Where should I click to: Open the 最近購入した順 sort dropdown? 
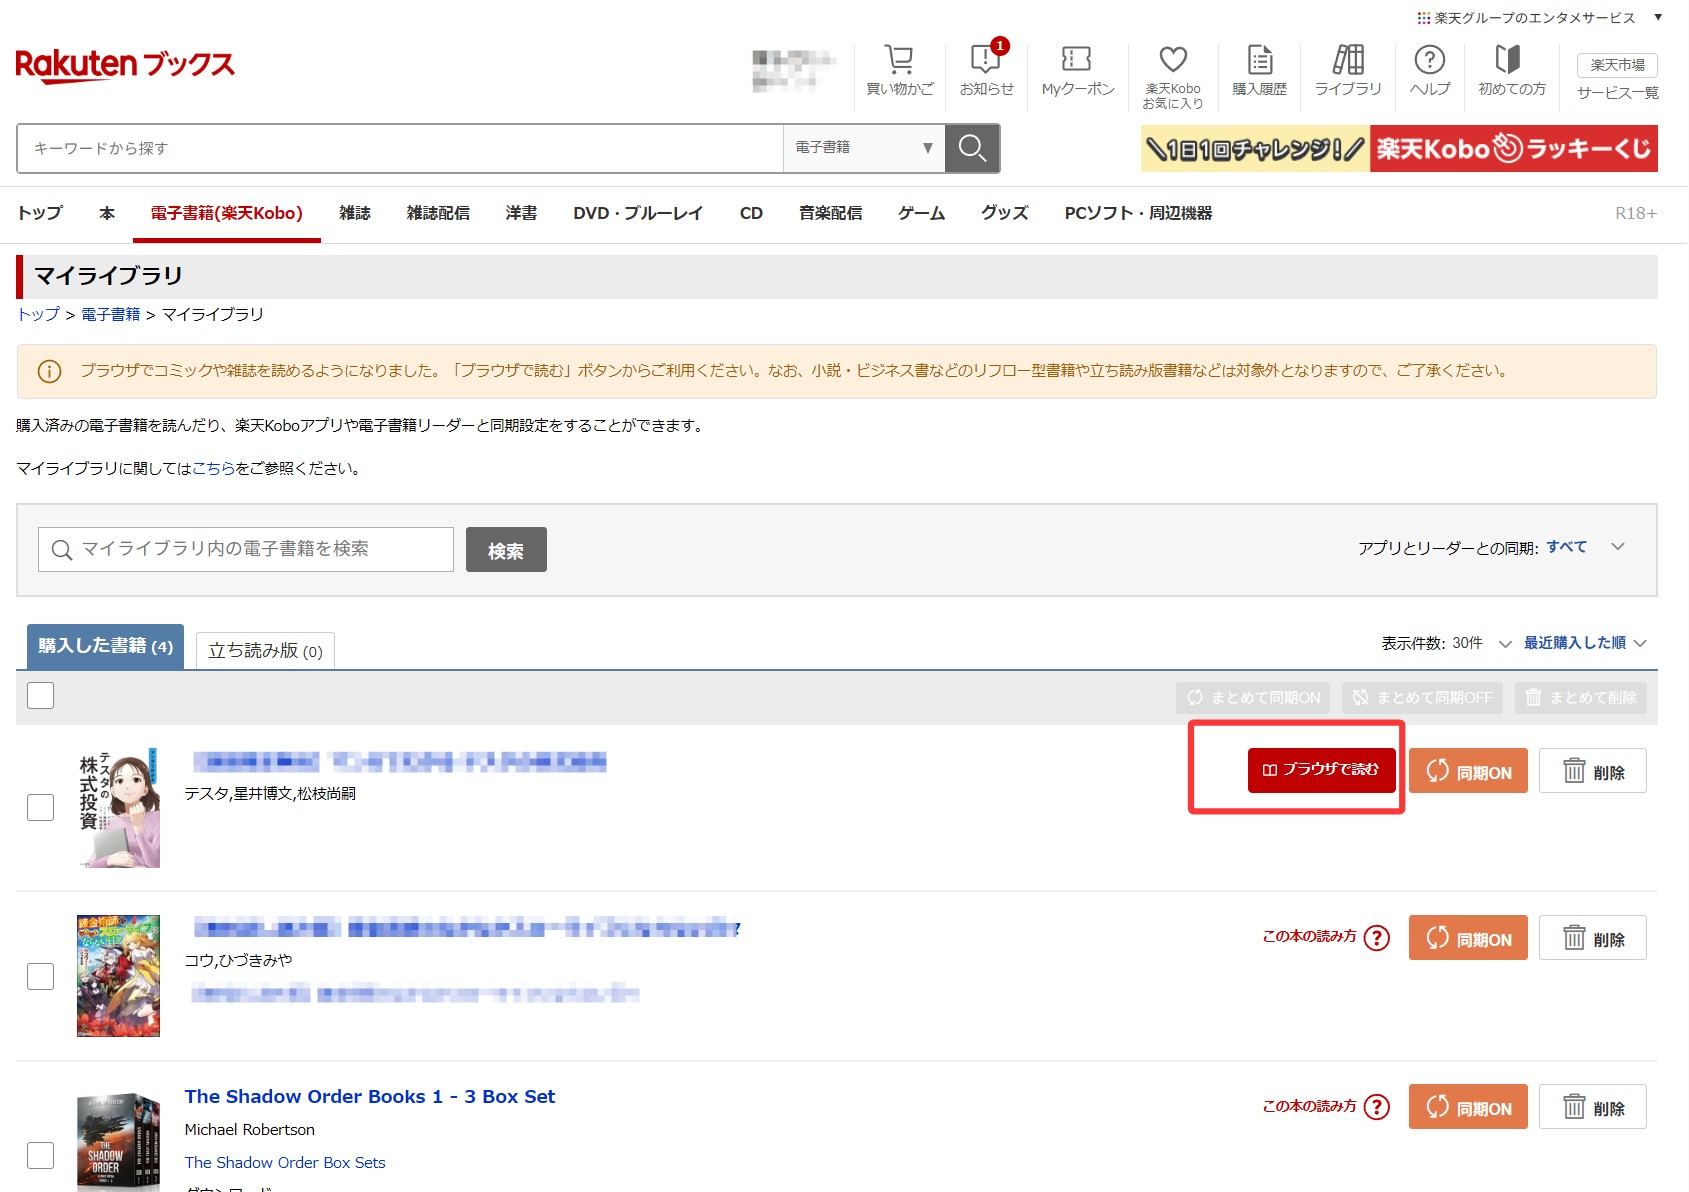click(1584, 643)
